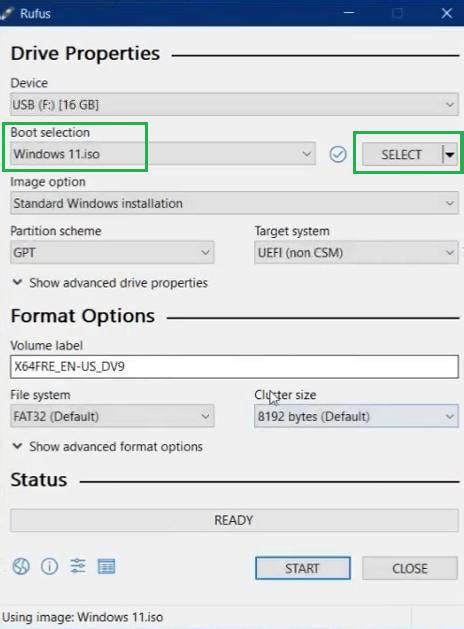Click the Volume label text field
464x629 pixels.
235,367
